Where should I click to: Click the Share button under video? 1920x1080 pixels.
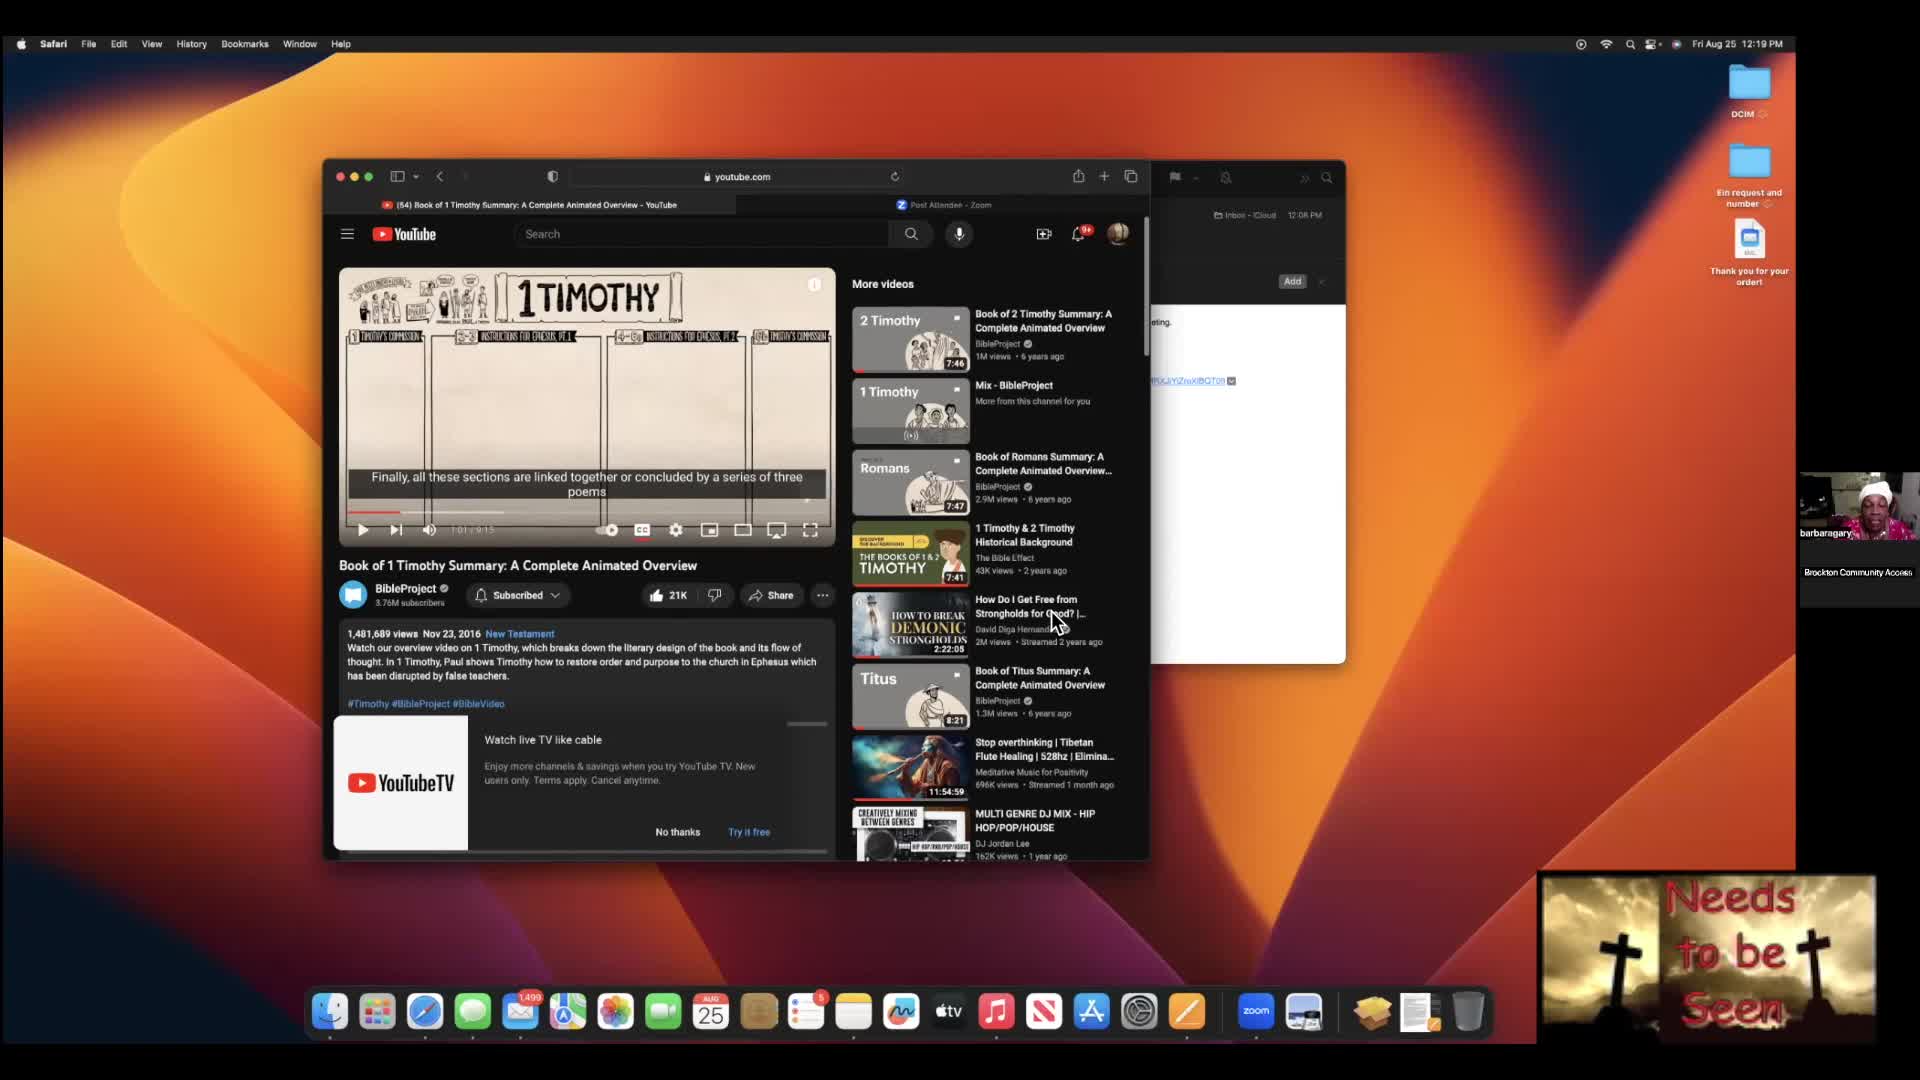[x=771, y=595]
